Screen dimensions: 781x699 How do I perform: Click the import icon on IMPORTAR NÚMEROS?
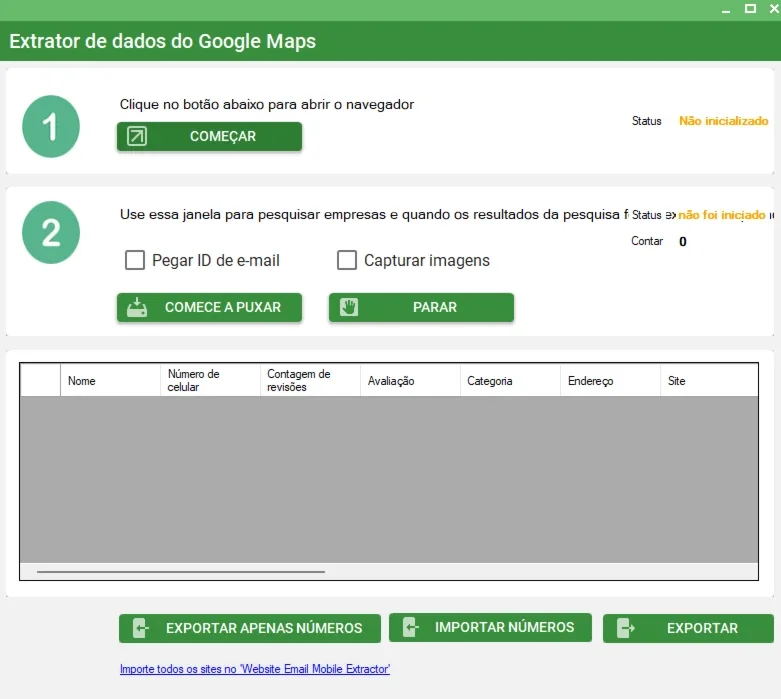[x=410, y=627]
